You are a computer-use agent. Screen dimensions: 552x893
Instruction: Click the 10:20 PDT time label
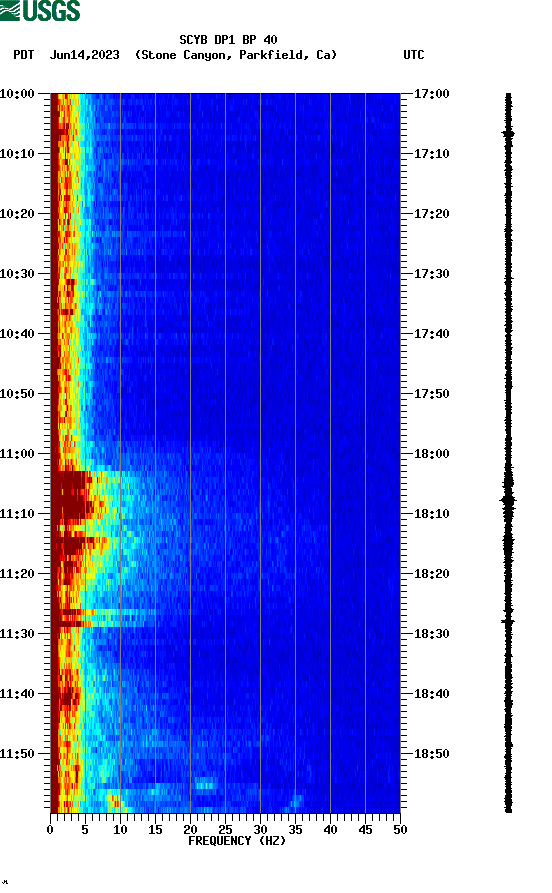pos(17,214)
